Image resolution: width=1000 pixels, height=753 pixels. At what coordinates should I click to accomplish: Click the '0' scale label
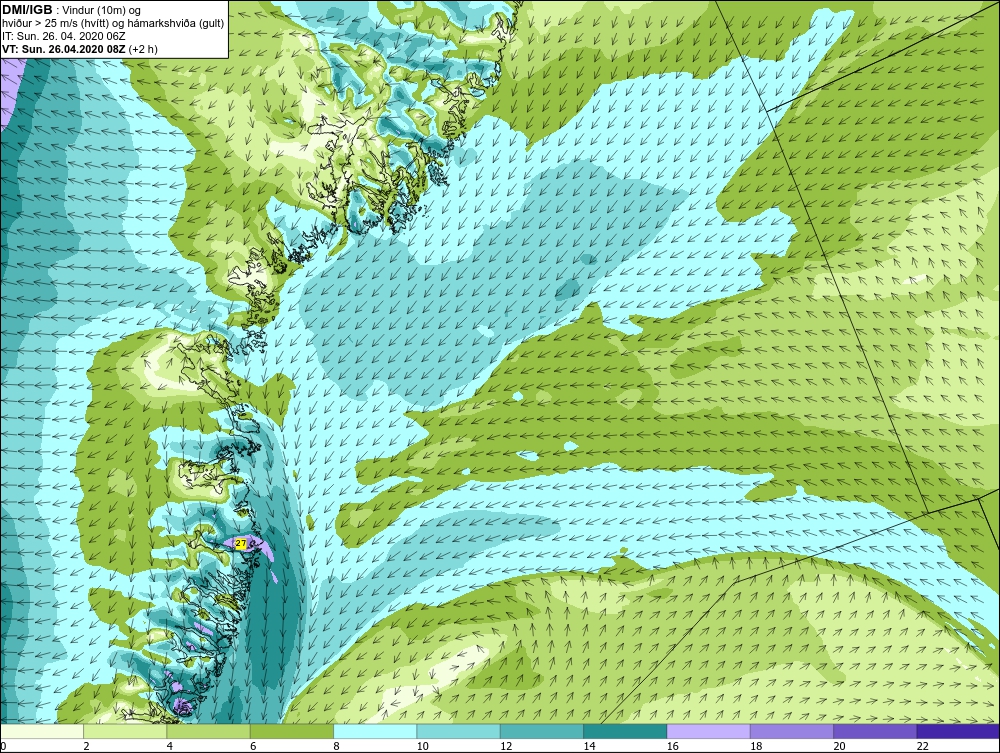click(x=3, y=746)
